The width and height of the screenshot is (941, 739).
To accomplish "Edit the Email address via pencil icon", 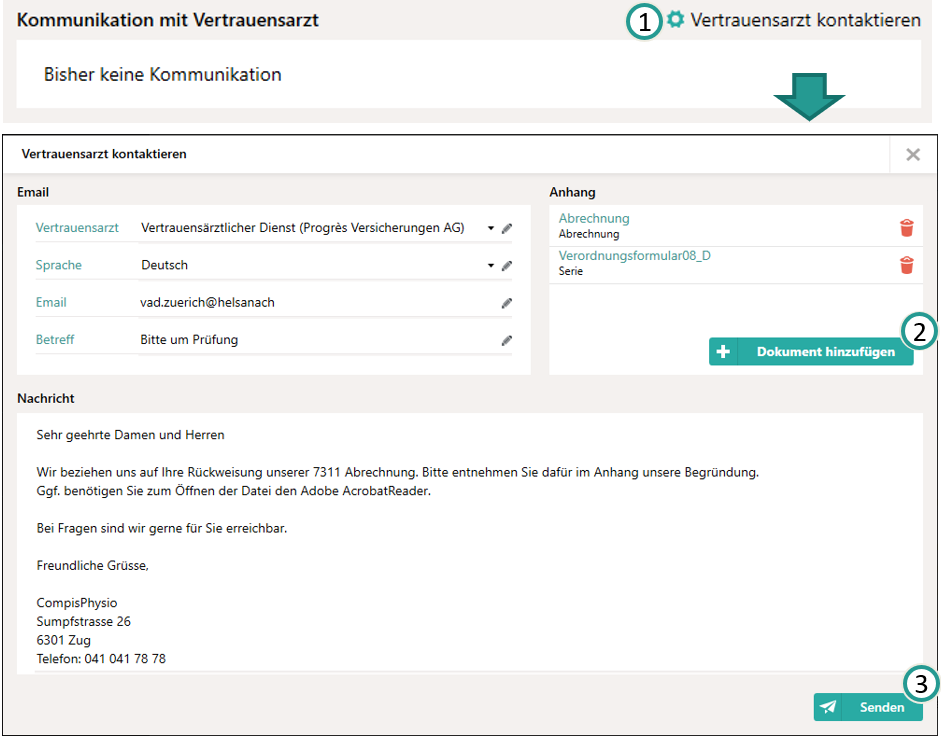I will click(507, 303).
